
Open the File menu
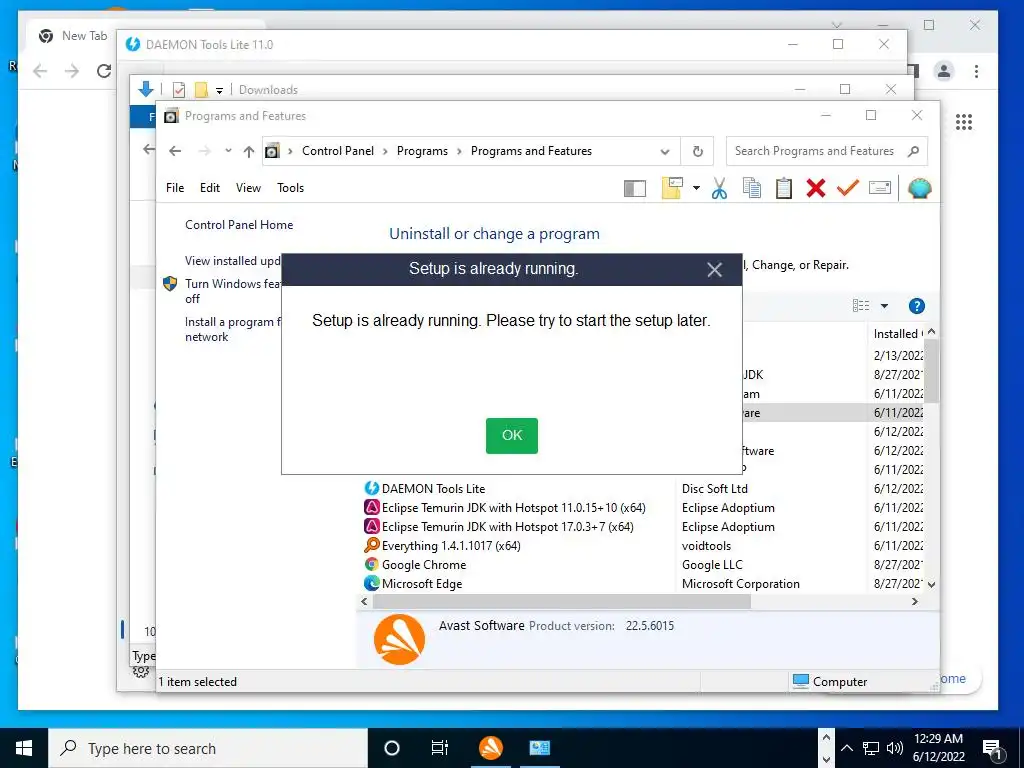point(175,188)
